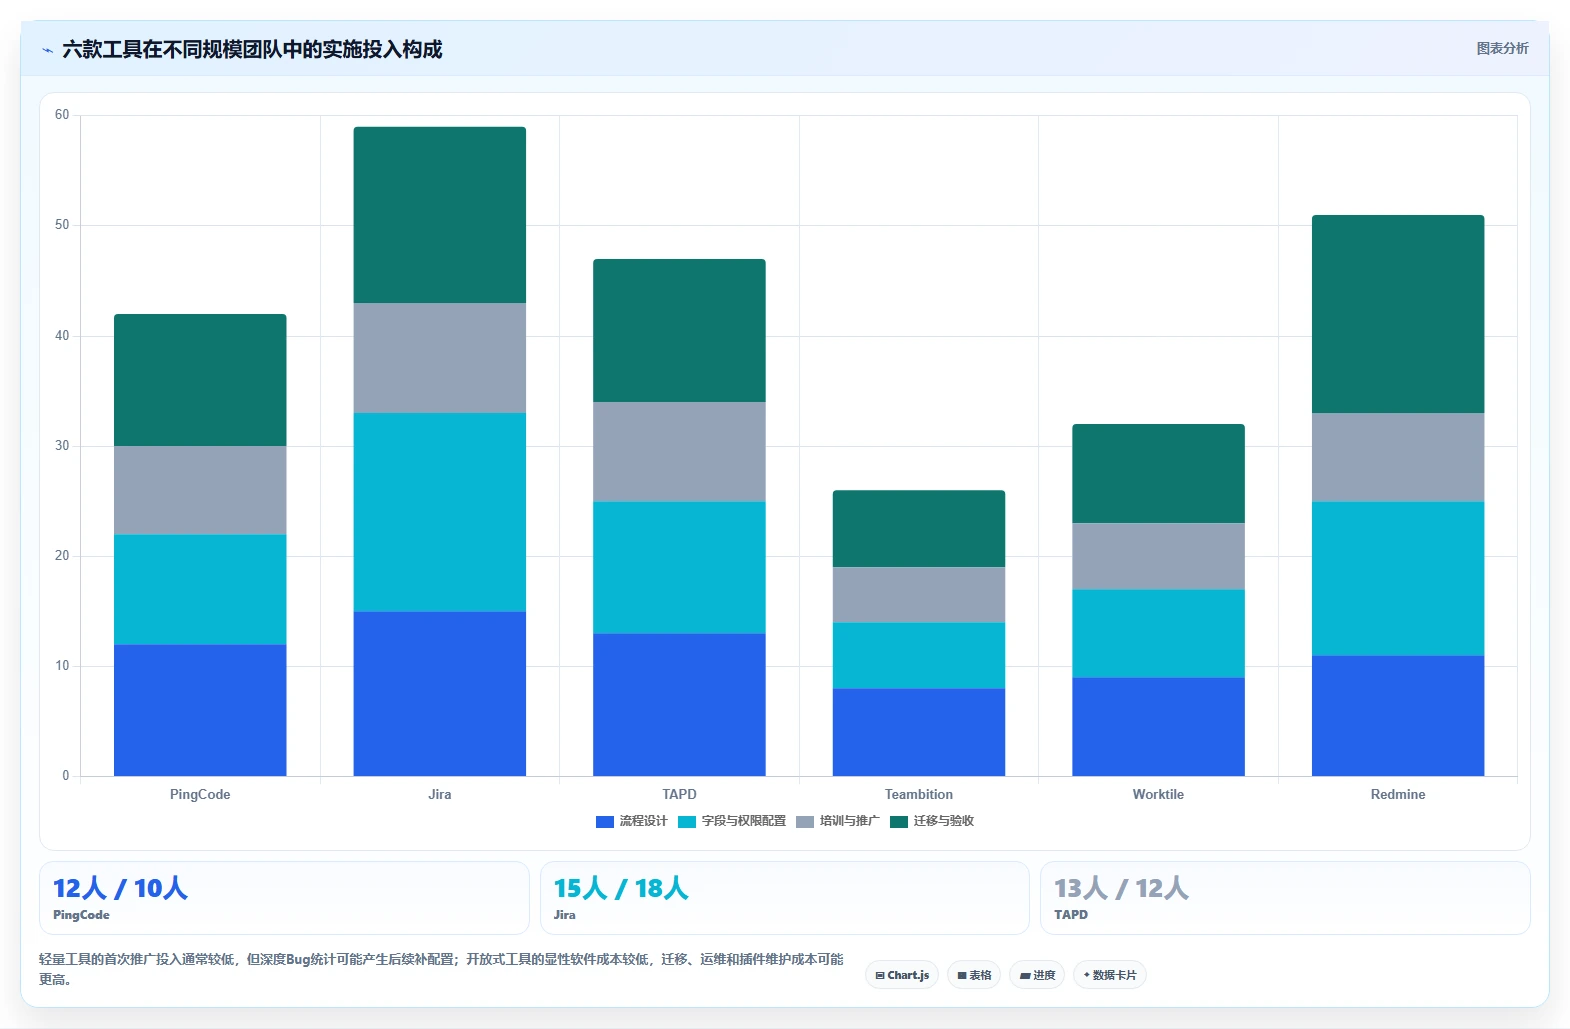The width and height of the screenshot is (1570, 1029).
Task: Click Teambition's blue 流程设计 bar segment
Action: (x=919, y=732)
